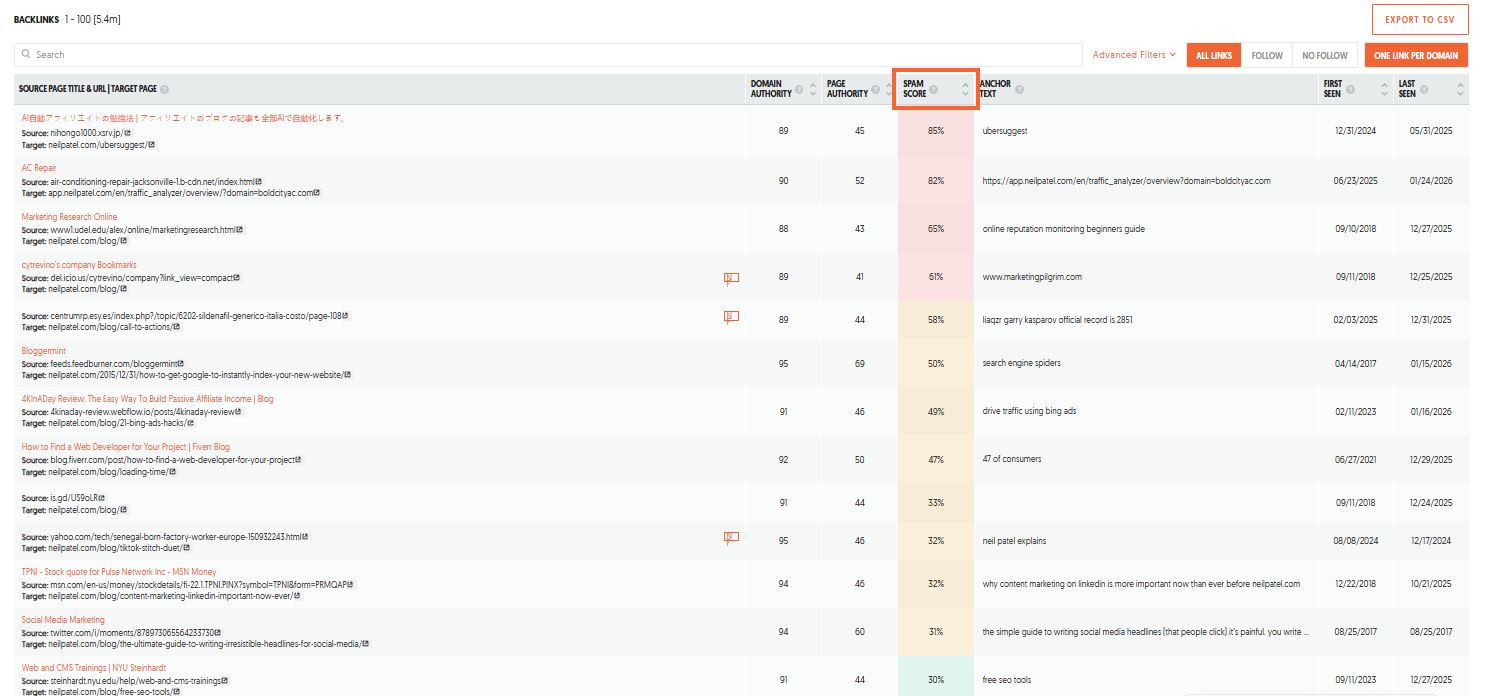
Task: Click help icon next to Domain Authority
Action: click(799, 91)
